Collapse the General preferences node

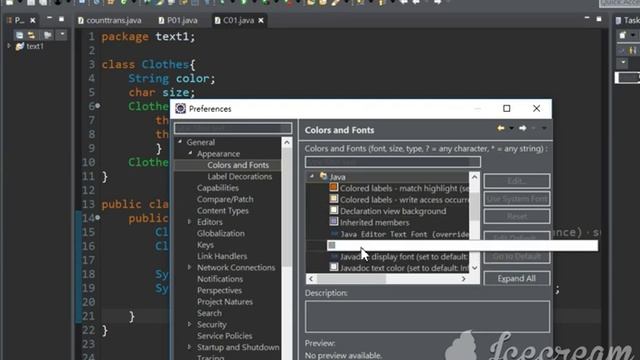click(x=180, y=142)
